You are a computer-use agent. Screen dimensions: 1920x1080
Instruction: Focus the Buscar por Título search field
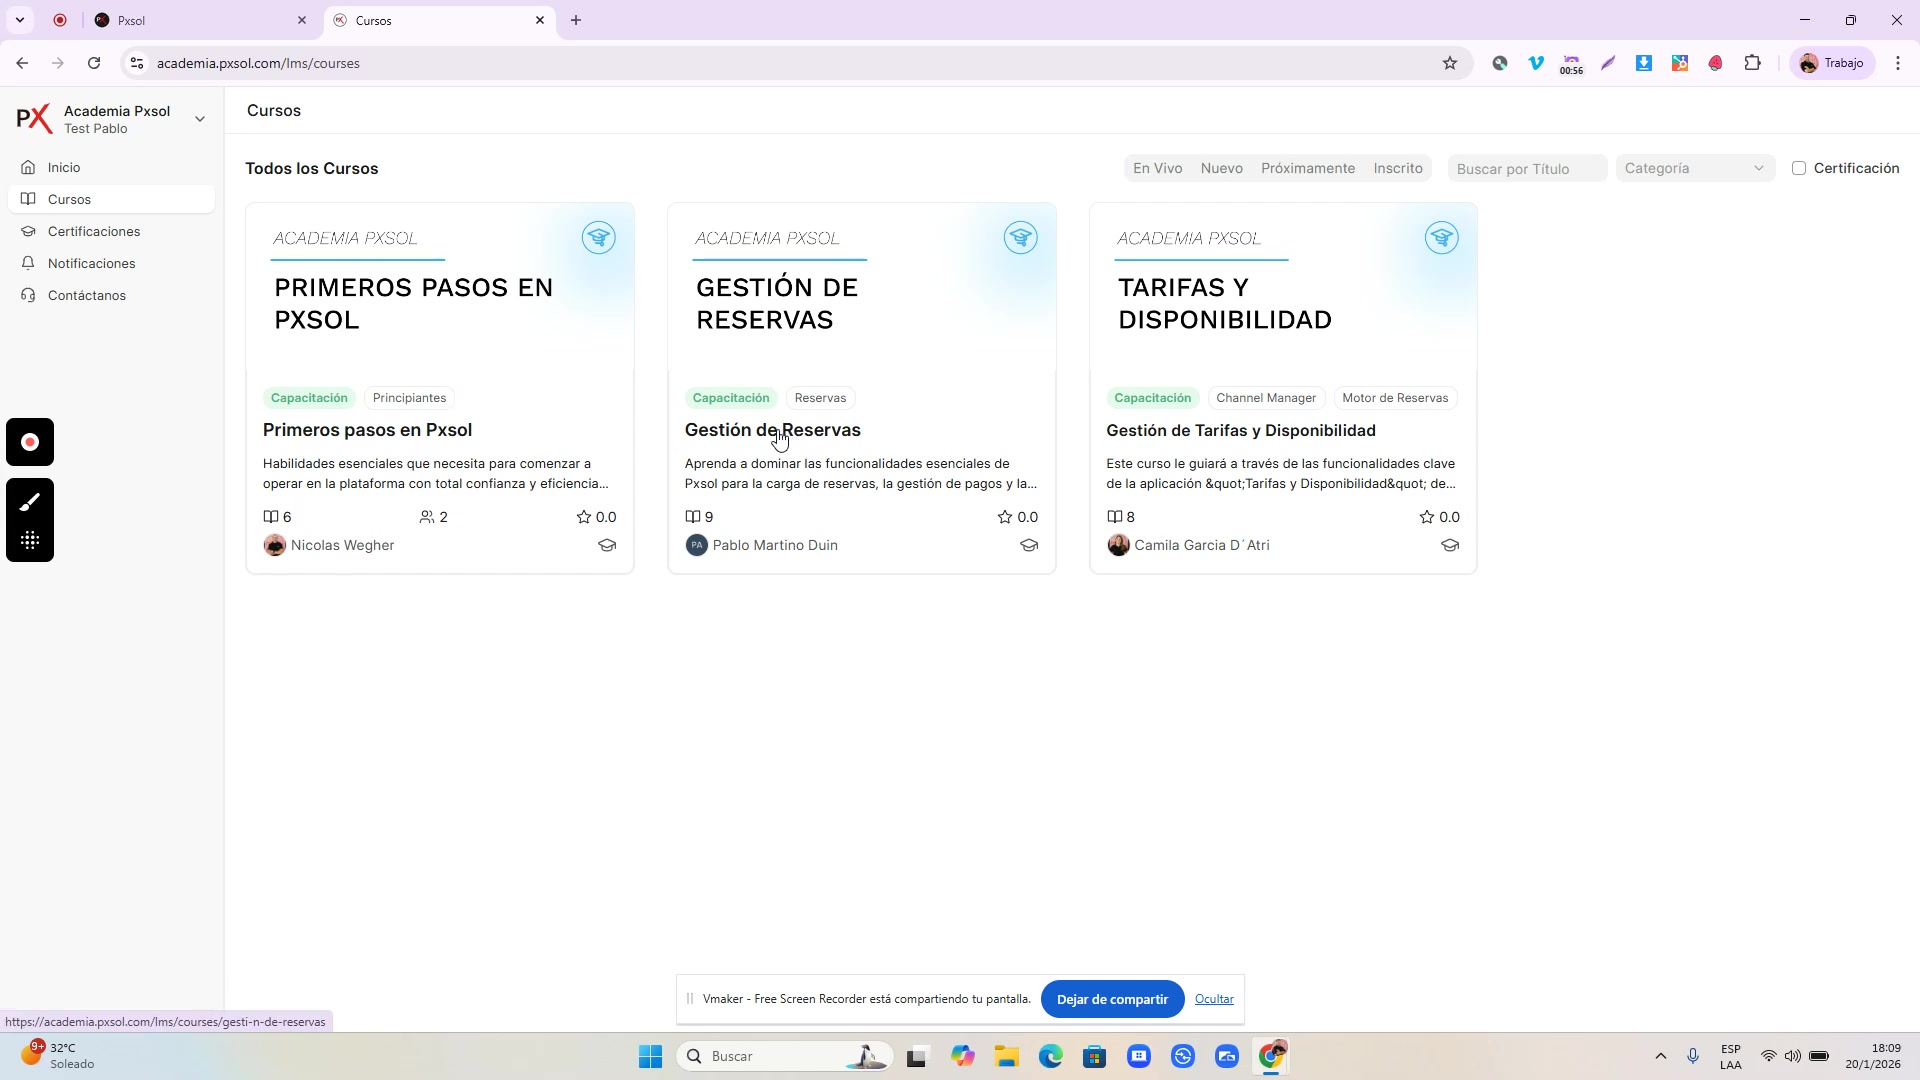tap(1527, 169)
